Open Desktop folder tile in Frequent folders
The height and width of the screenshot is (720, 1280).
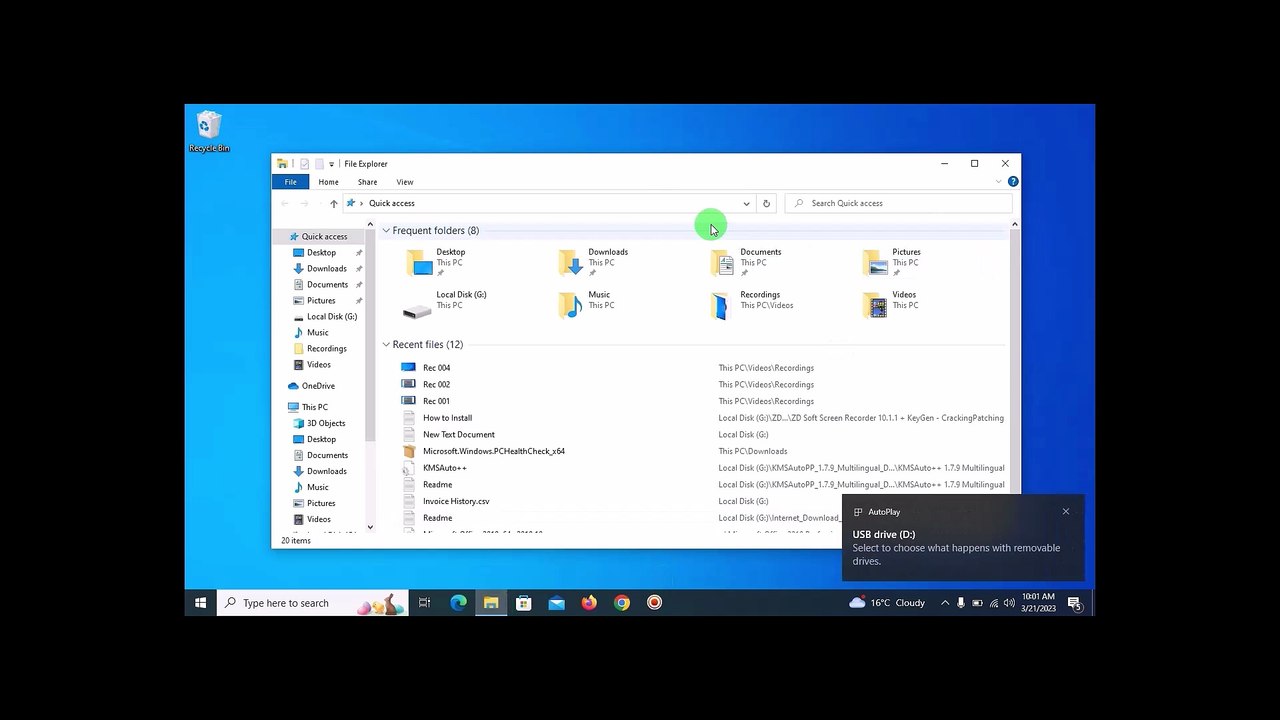click(x=436, y=262)
